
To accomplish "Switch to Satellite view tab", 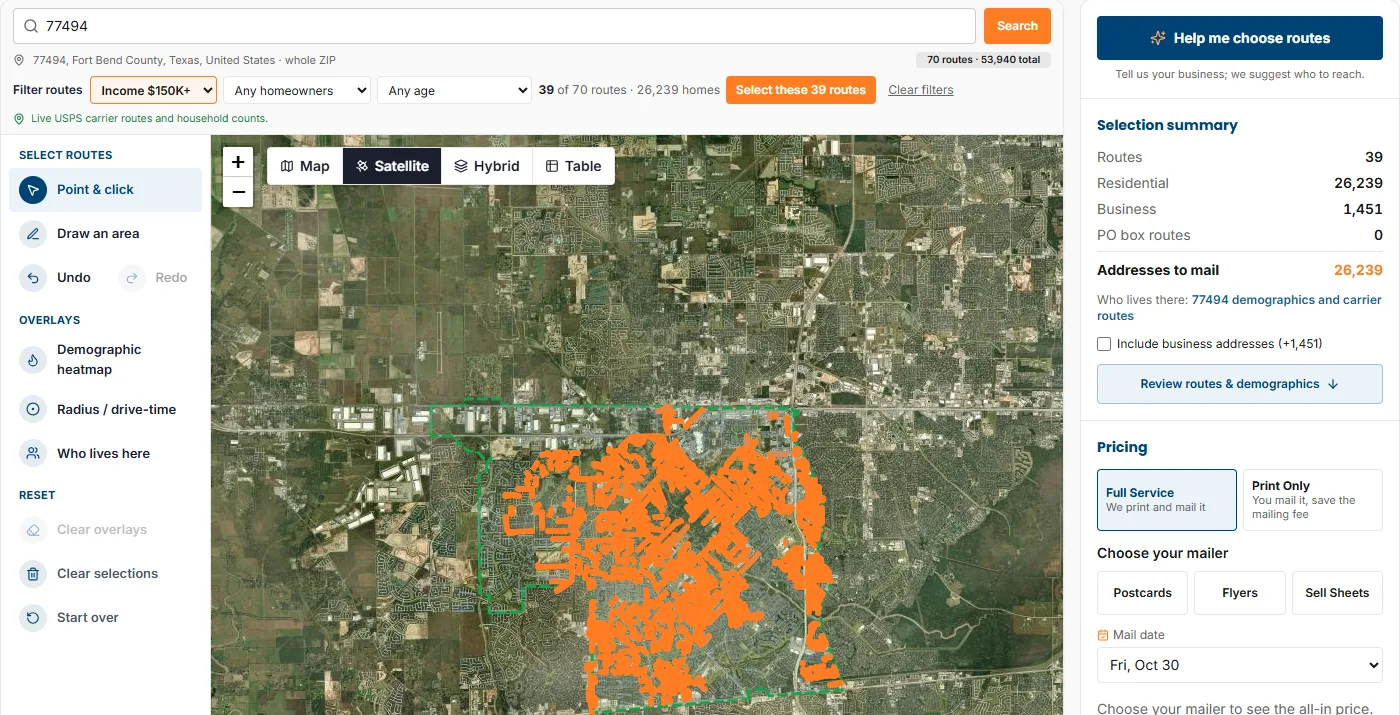I will (x=392, y=166).
